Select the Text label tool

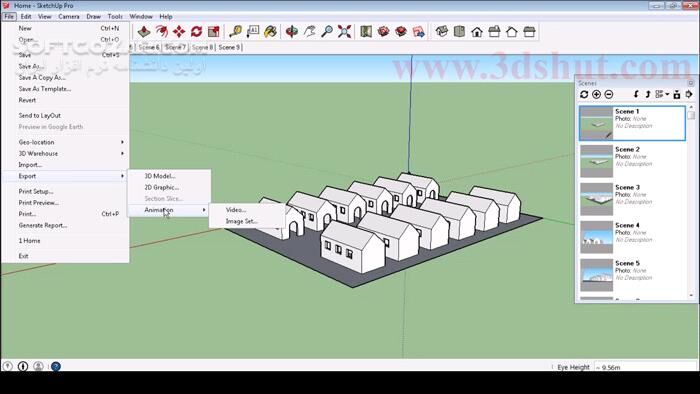tap(253, 31)
